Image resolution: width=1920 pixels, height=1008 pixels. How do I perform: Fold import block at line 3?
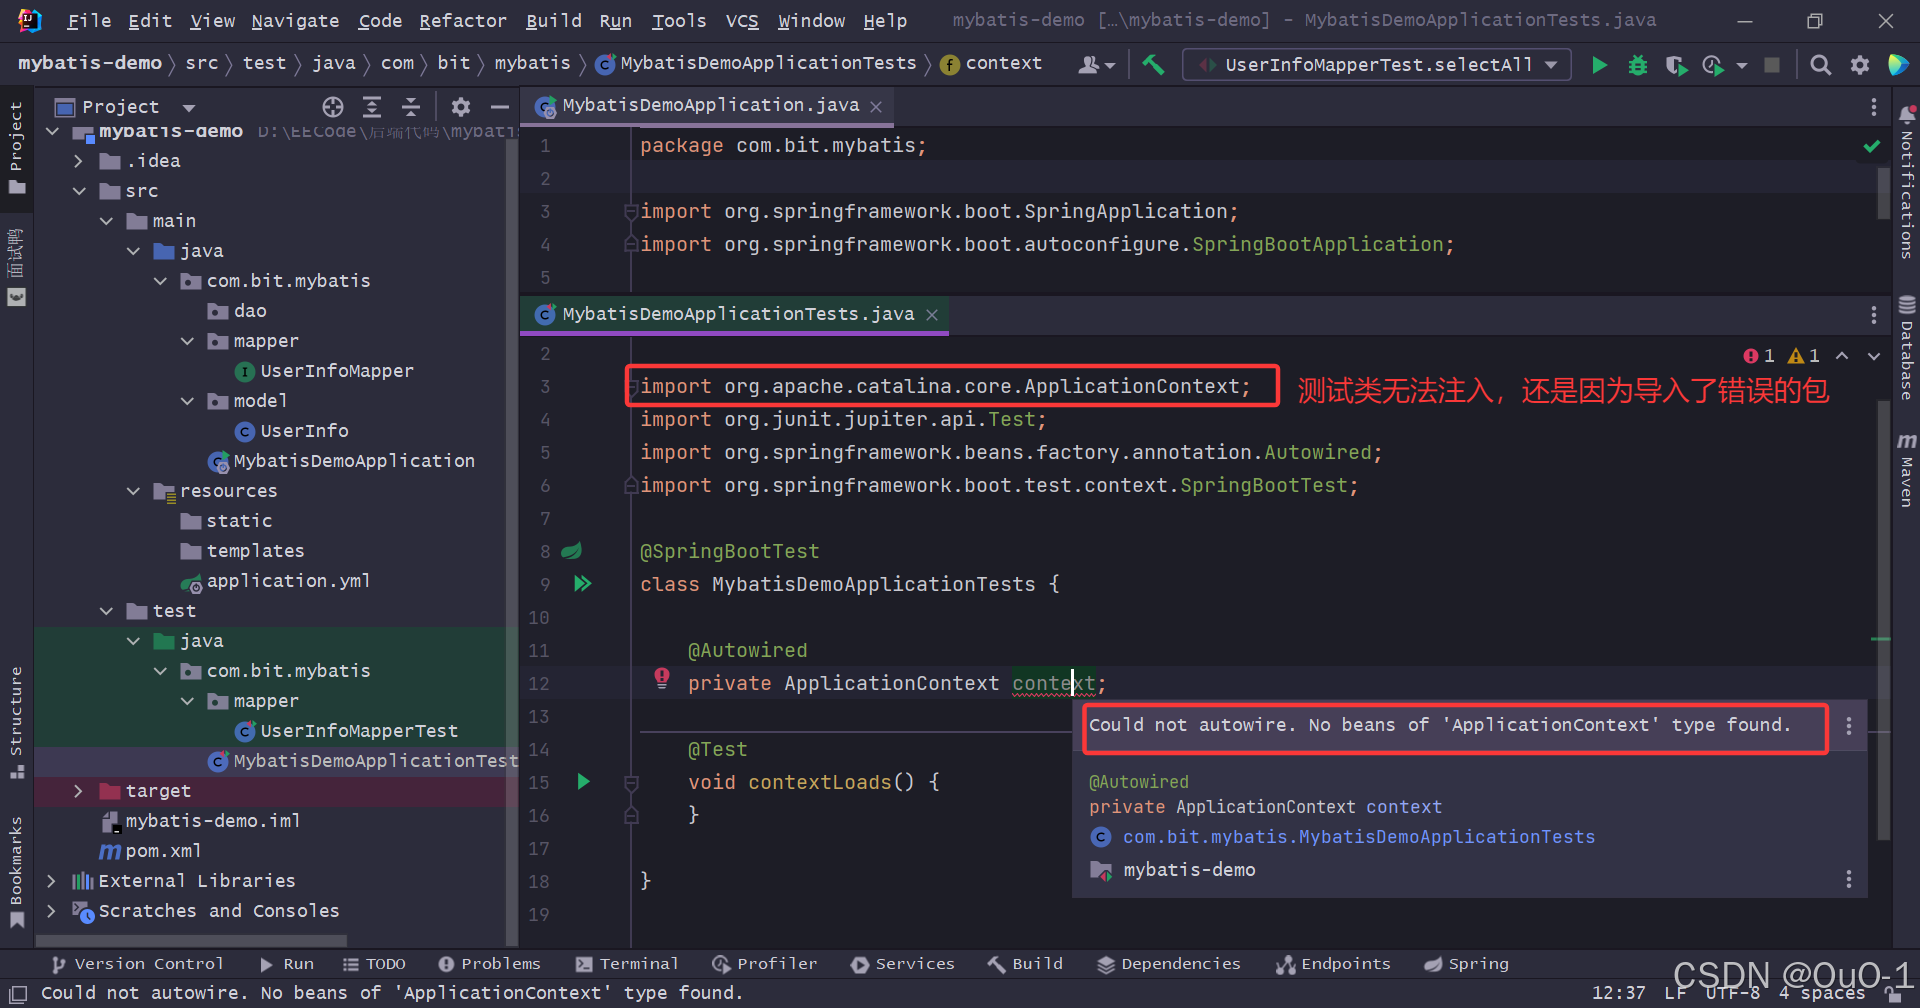coord(631,212)
